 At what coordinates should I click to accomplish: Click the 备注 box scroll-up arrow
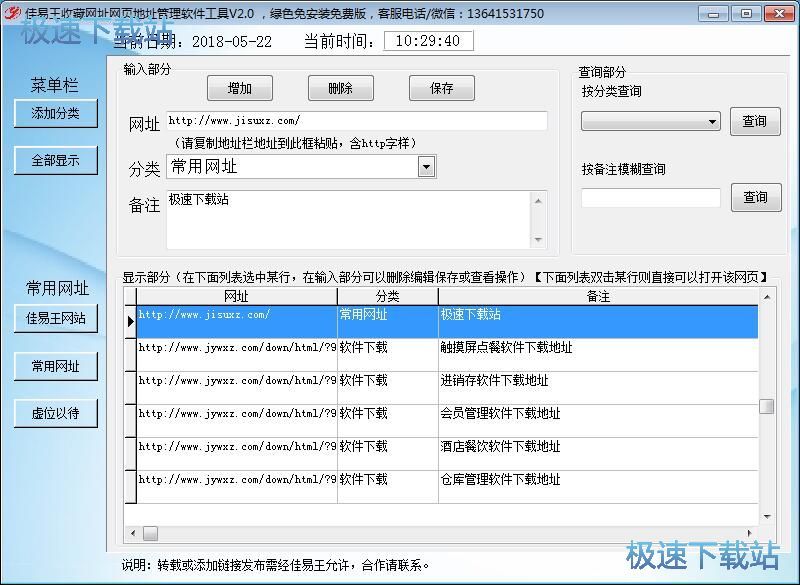click(538, 201)
